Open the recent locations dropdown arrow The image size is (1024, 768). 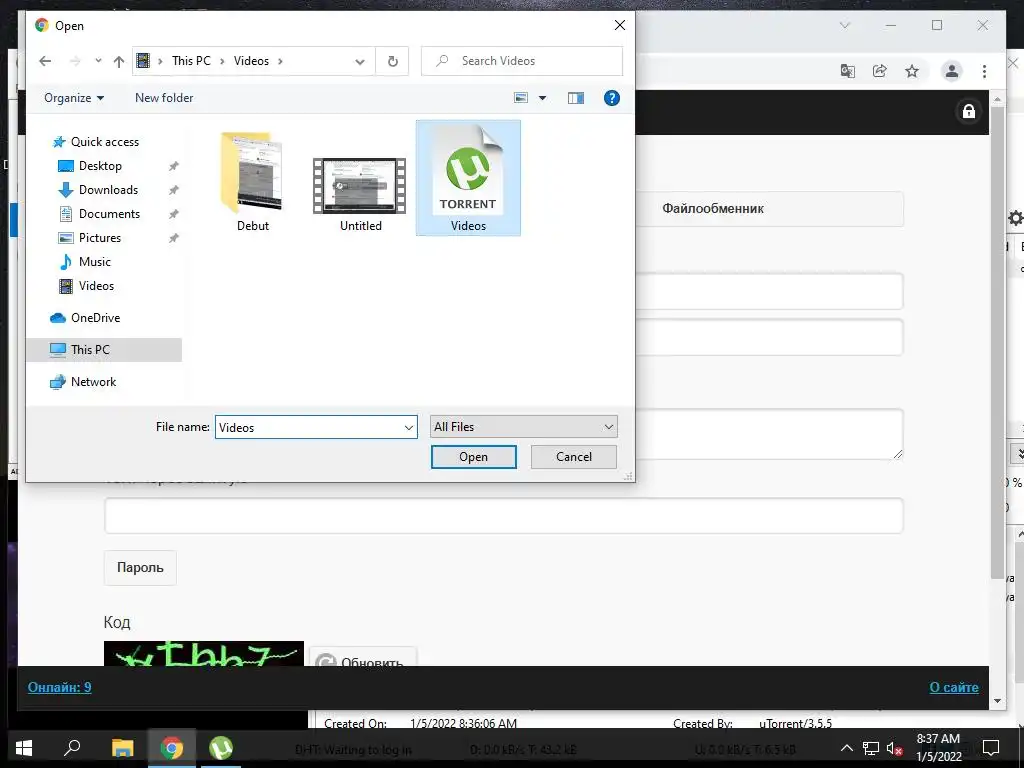click(x=98, y=61)
